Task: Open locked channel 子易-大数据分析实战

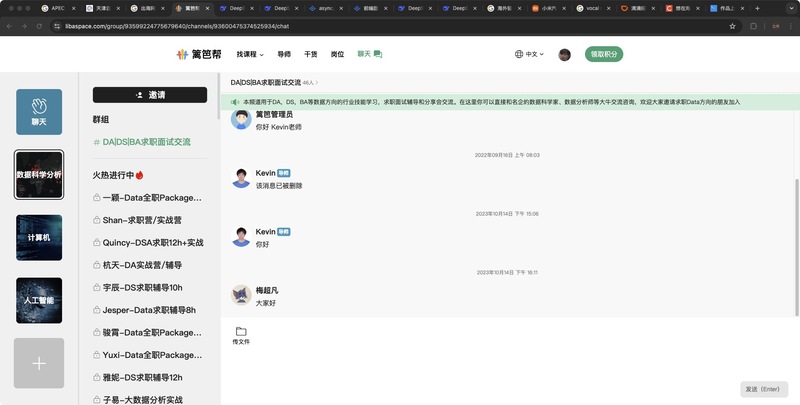Action: (138, 399)
